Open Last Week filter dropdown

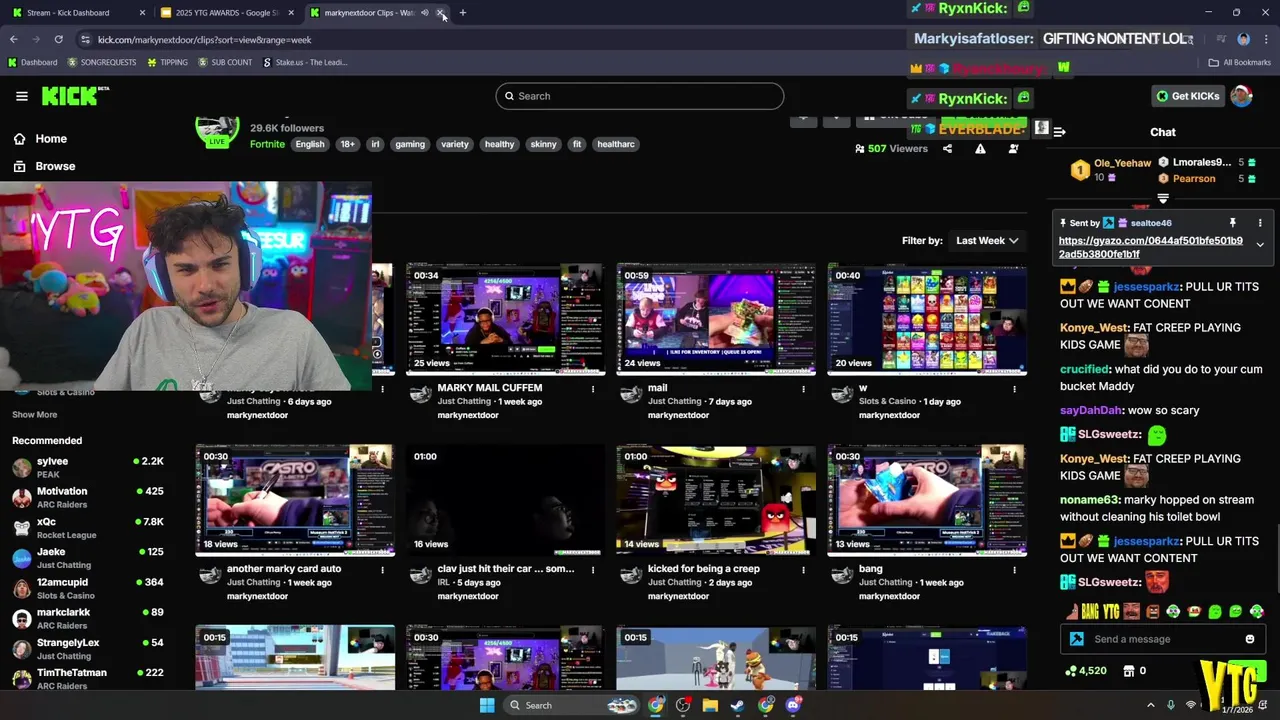point(986,241)
